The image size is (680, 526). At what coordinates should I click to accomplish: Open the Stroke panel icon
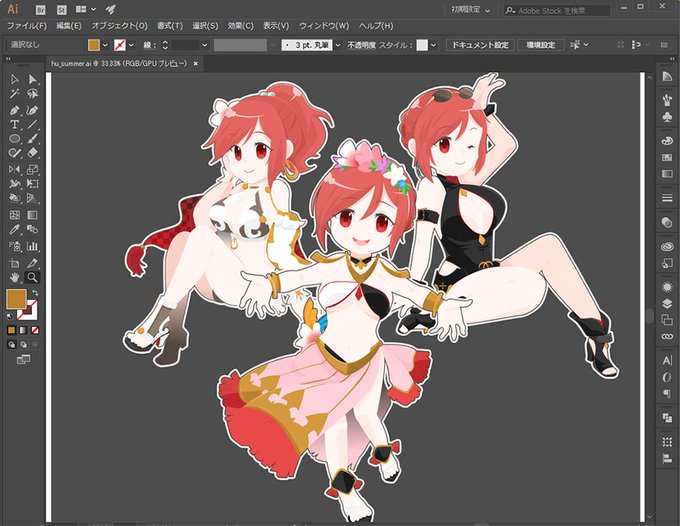pyautogui.click(x=667, y=198)
